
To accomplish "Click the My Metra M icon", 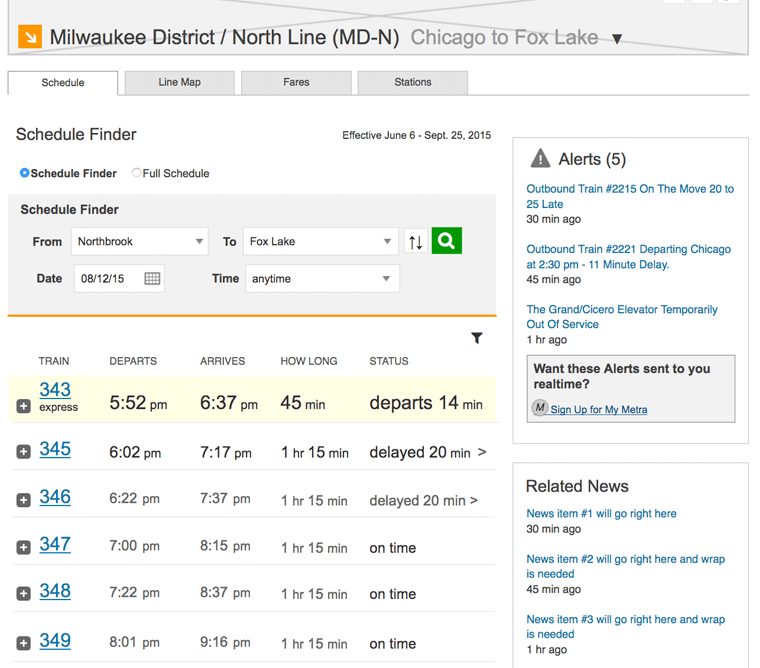I will (x=540, y=408).
